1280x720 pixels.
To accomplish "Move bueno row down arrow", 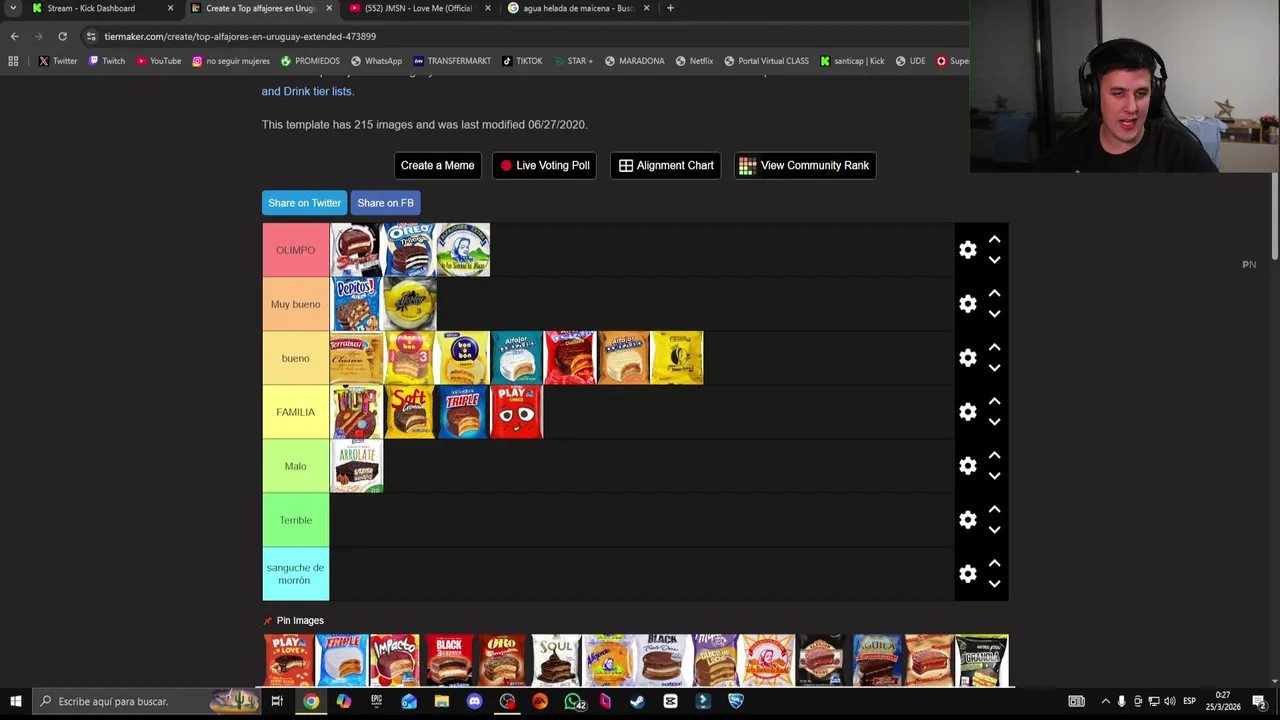I will tap(994, 368).
